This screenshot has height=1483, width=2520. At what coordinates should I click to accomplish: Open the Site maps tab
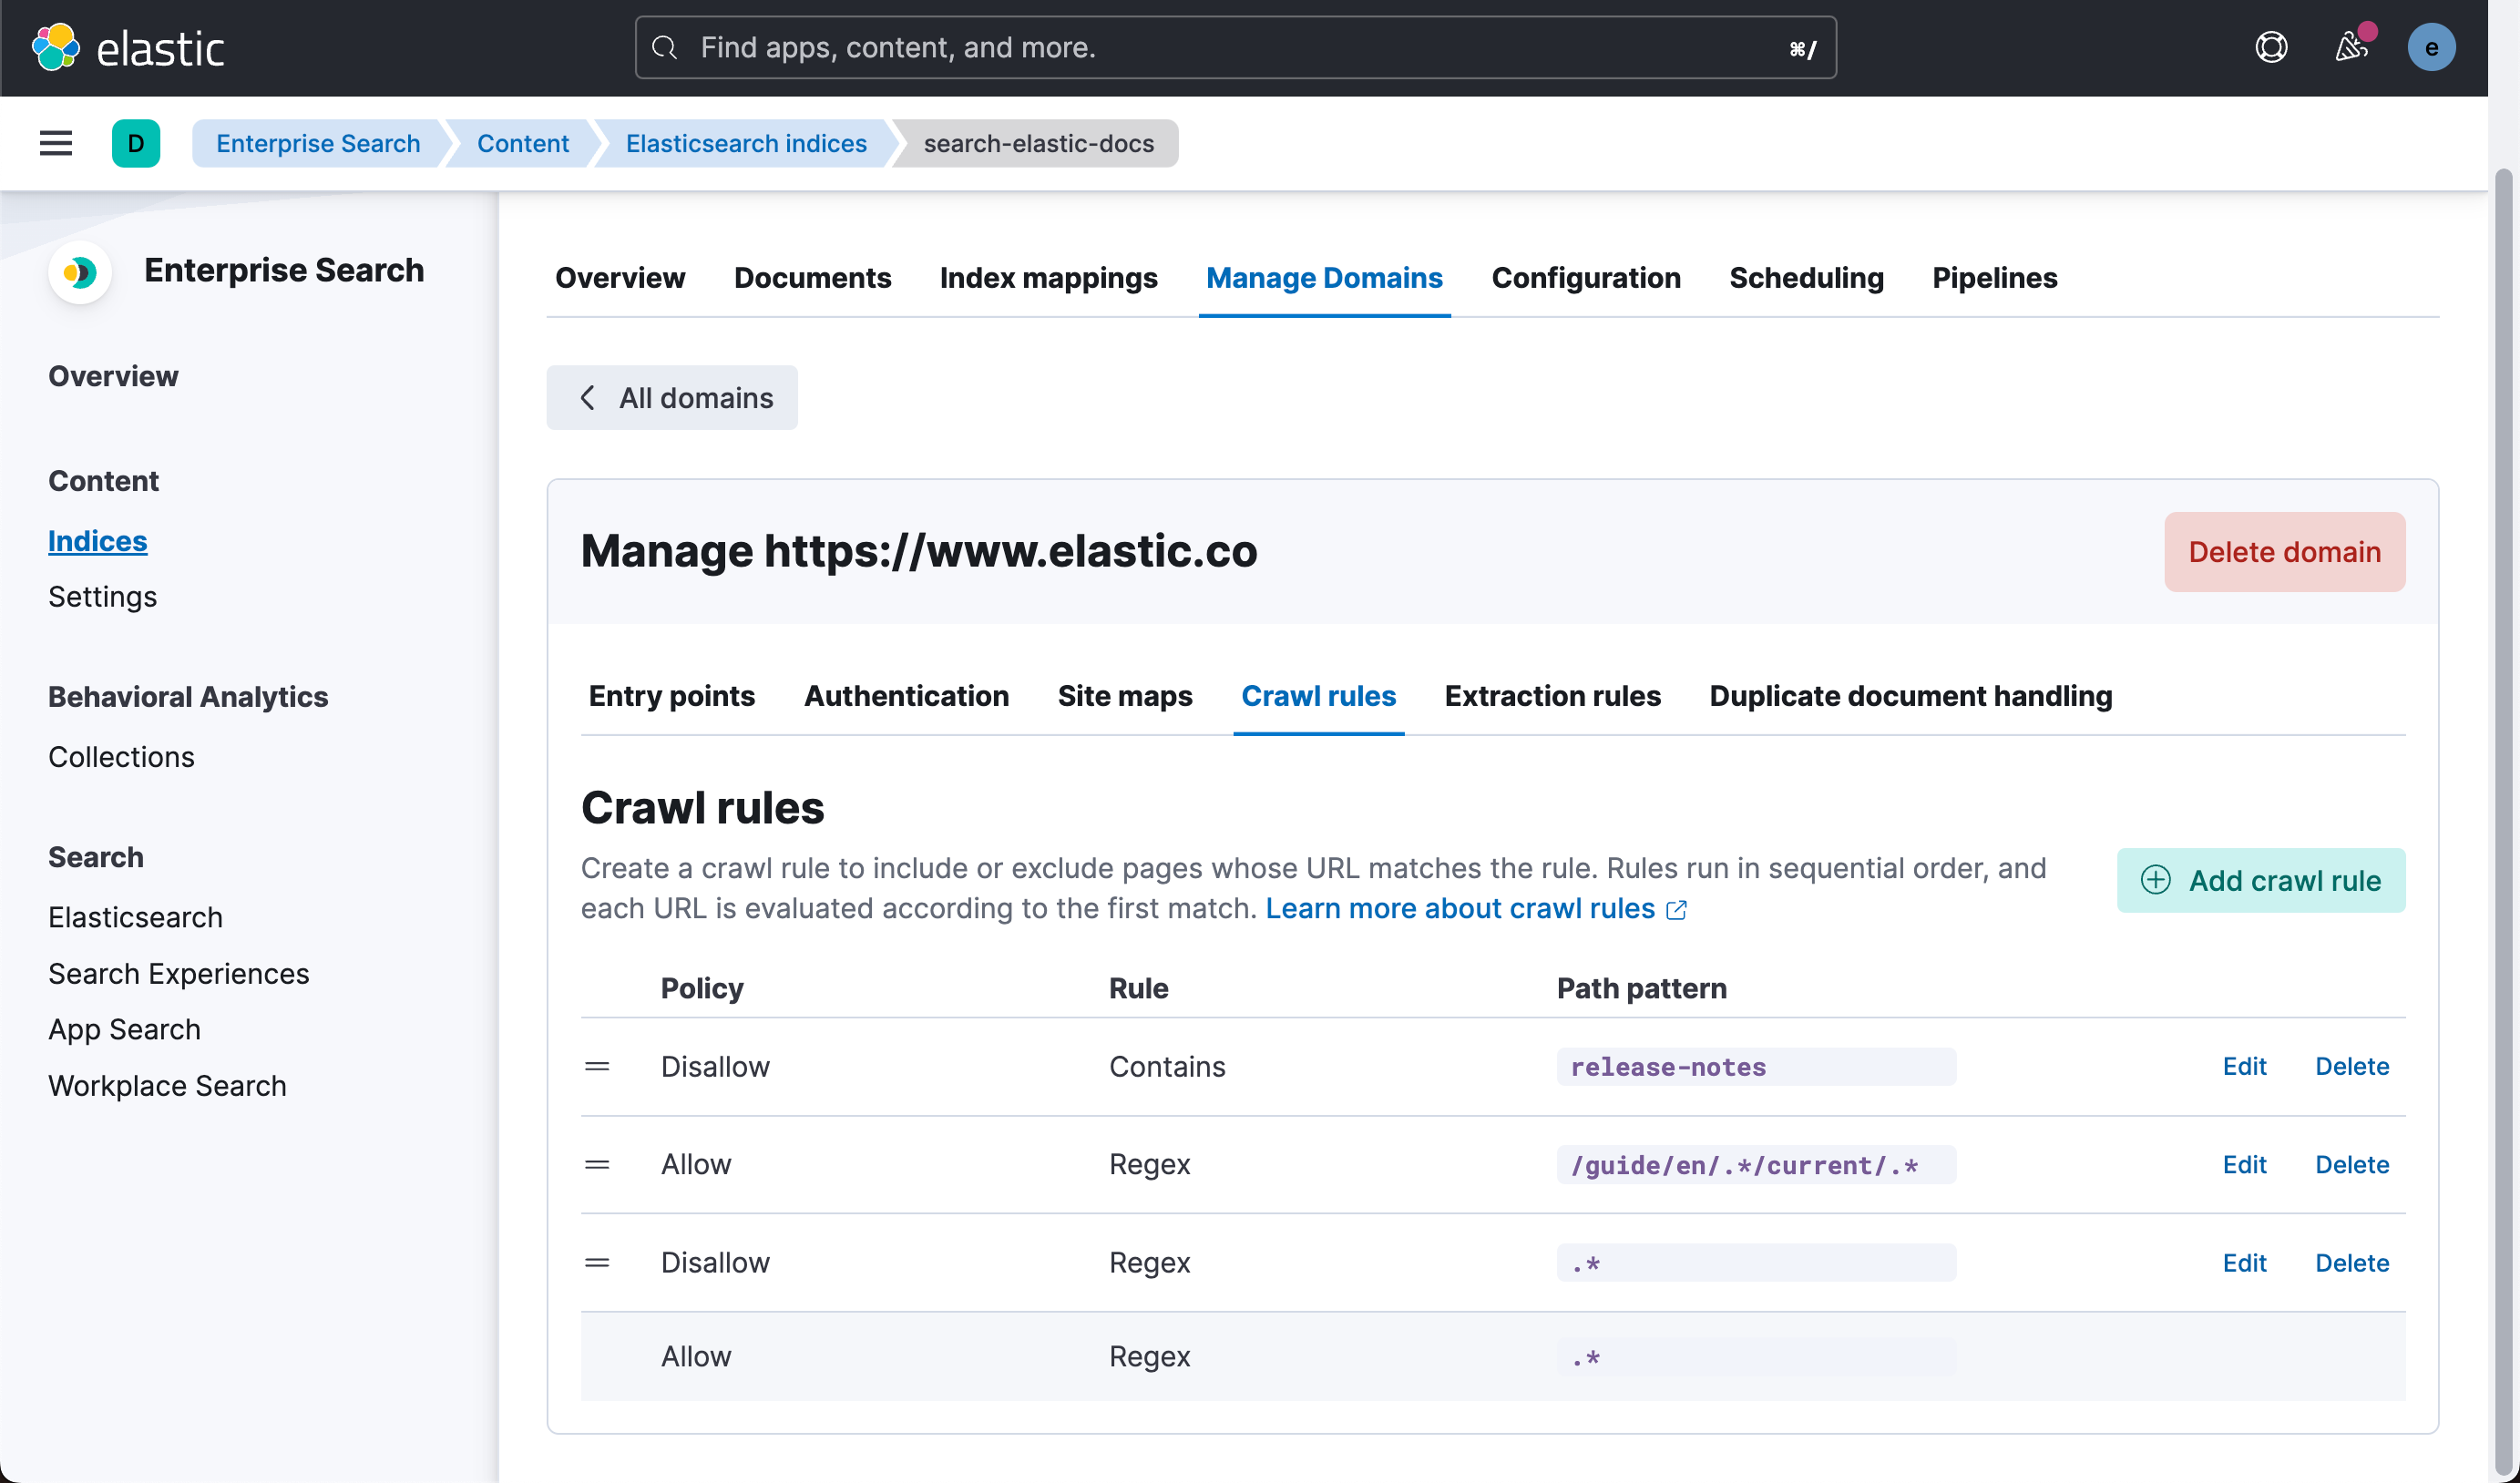(1125, 696)
